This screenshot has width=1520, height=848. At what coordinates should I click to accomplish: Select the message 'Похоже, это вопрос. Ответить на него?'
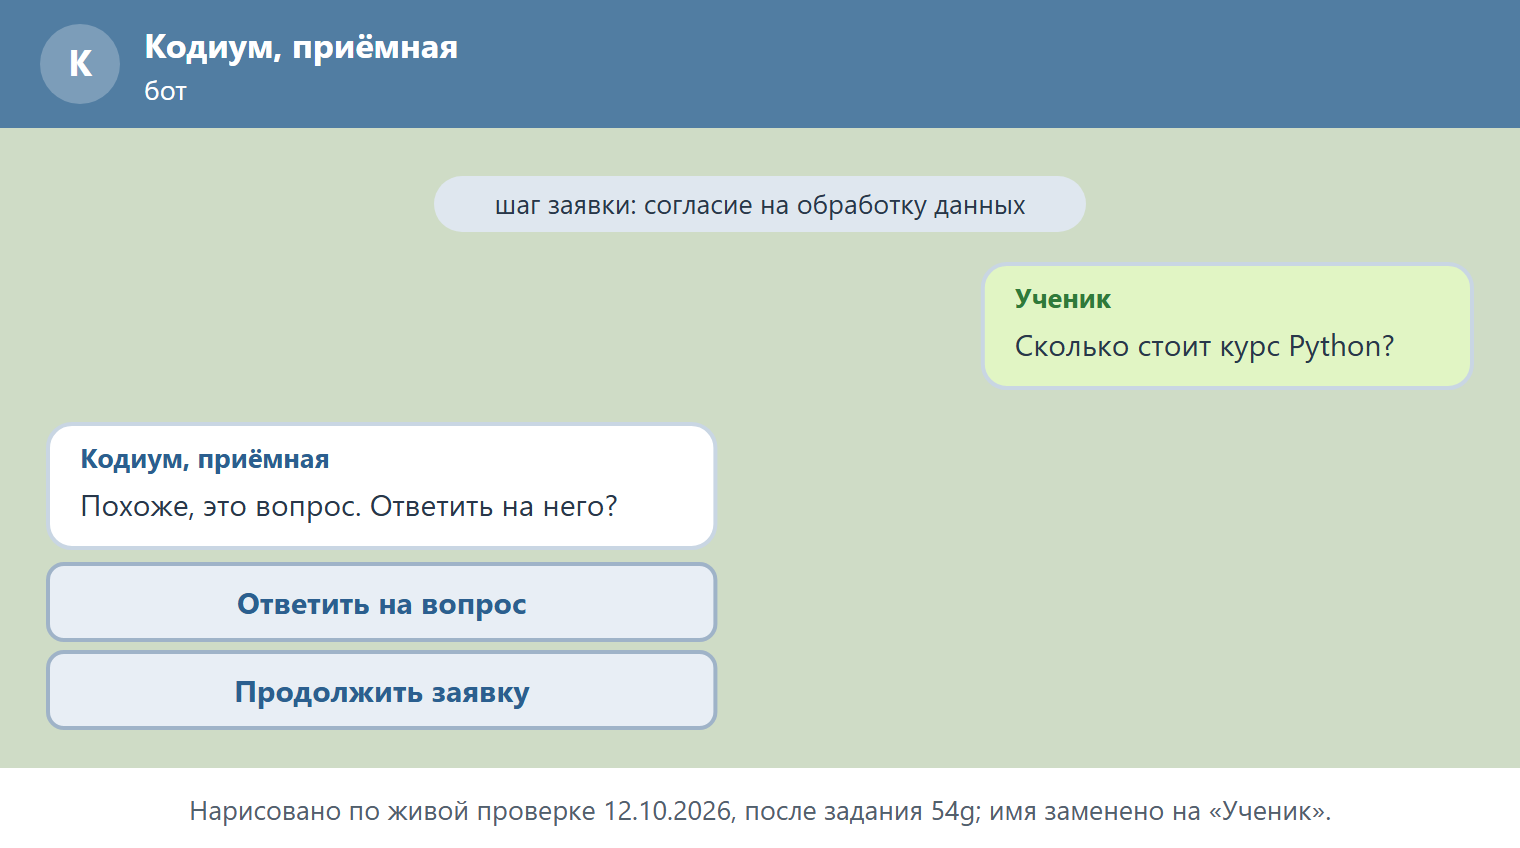[349, 506]
